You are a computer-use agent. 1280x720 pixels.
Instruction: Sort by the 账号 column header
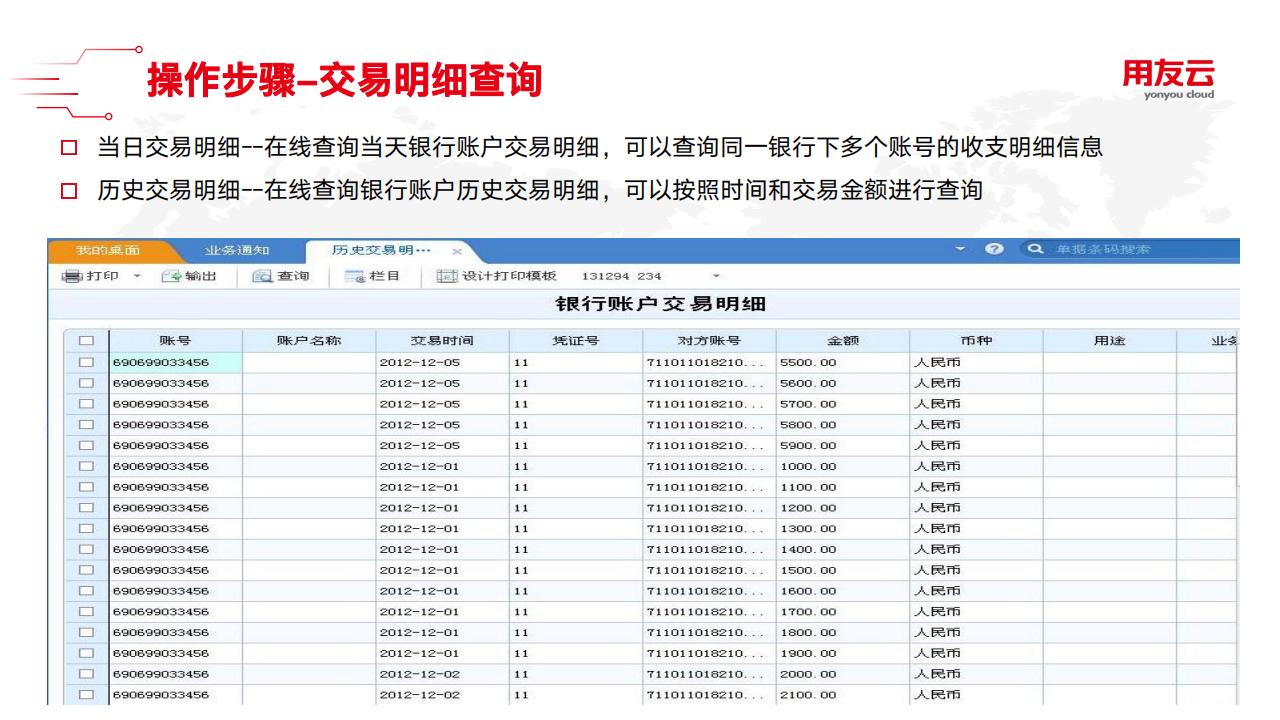[174, 341]
